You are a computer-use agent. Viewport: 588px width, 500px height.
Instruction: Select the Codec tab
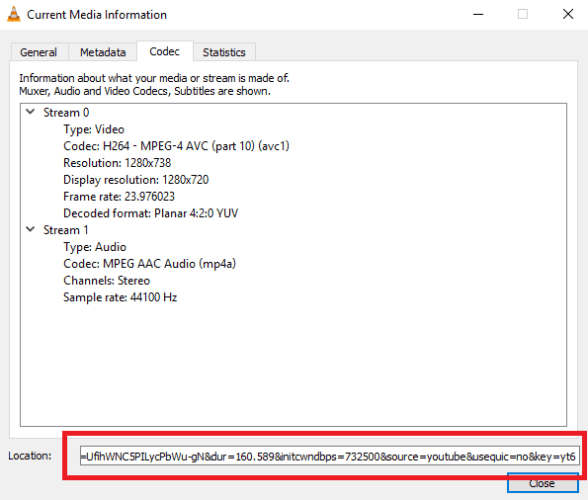coord(165,51)
